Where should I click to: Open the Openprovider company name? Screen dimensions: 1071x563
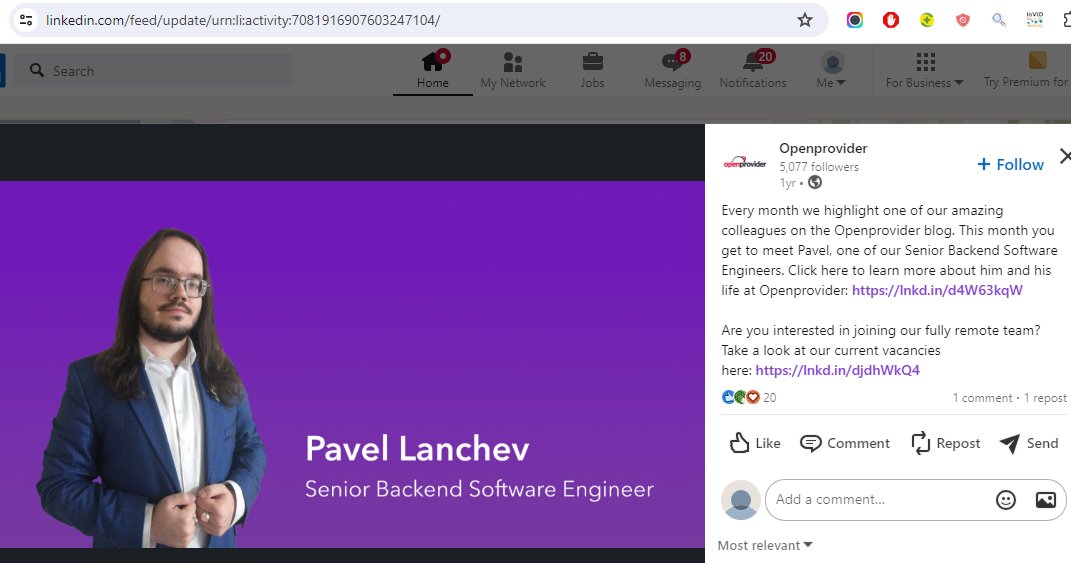click(x=823, y=148)
